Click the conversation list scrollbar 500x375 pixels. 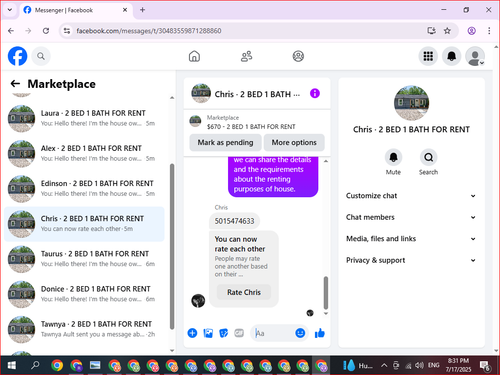(x=172, y=247)
